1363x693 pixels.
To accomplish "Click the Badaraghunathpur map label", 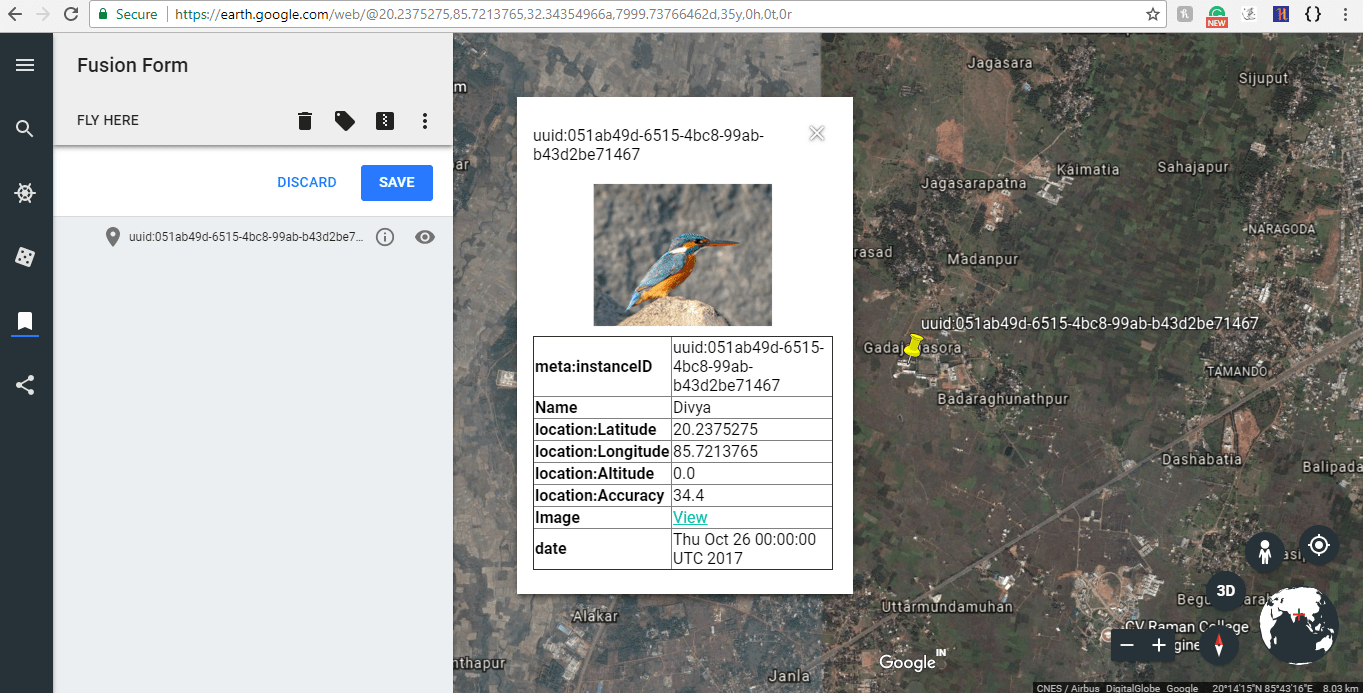I will coord(1003,398).
